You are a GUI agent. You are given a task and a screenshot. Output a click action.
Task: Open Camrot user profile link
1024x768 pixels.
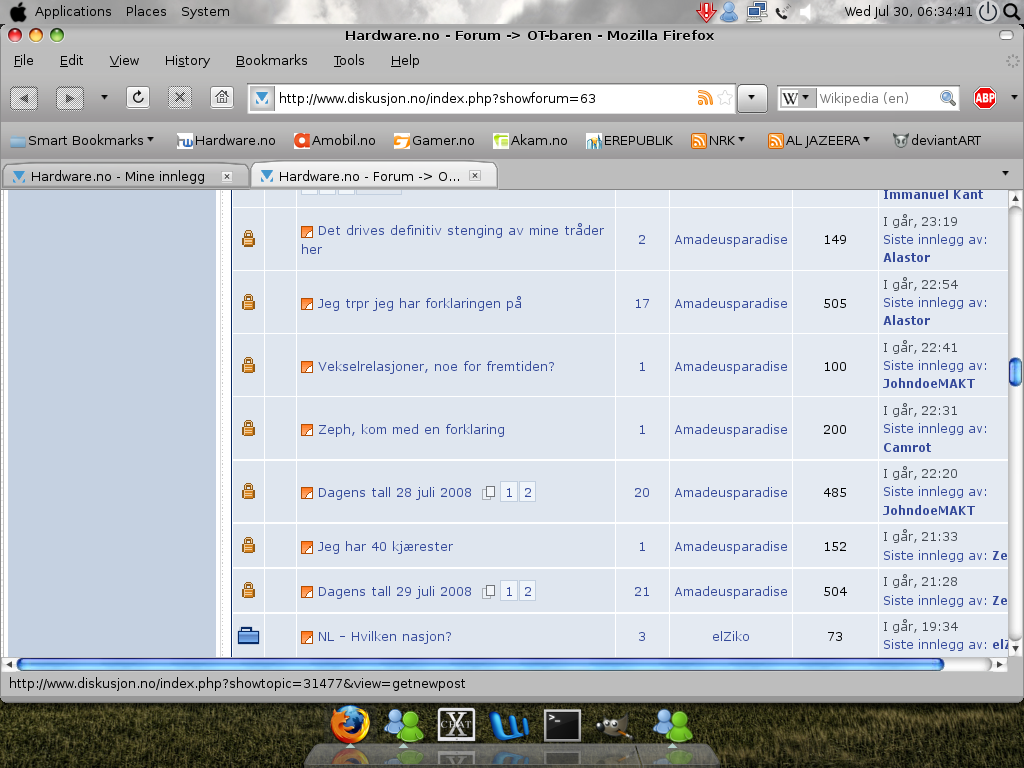[907, 447]
